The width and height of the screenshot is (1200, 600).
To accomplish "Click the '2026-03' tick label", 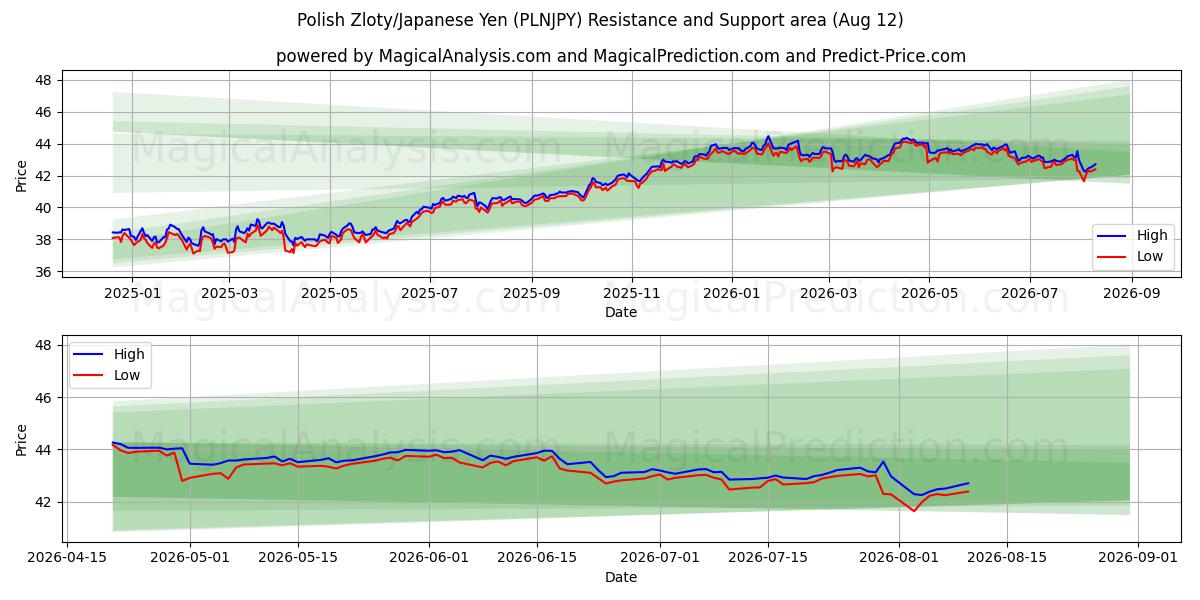I will coord(829,294).
